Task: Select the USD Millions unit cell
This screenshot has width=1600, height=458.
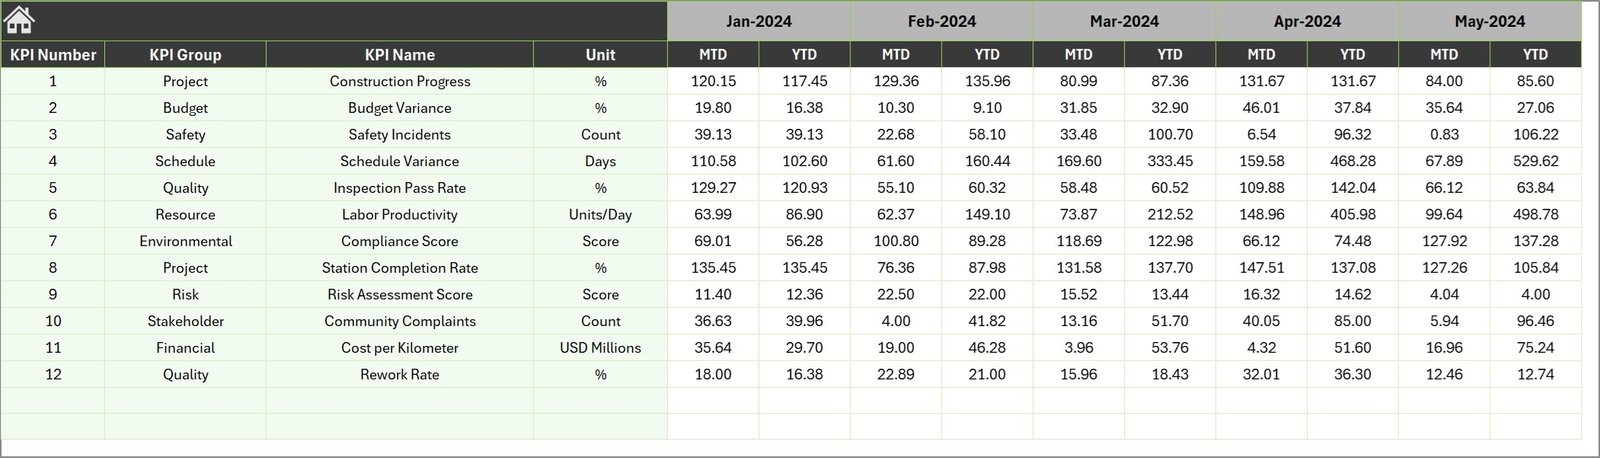Action: click(x=600, y=348)
